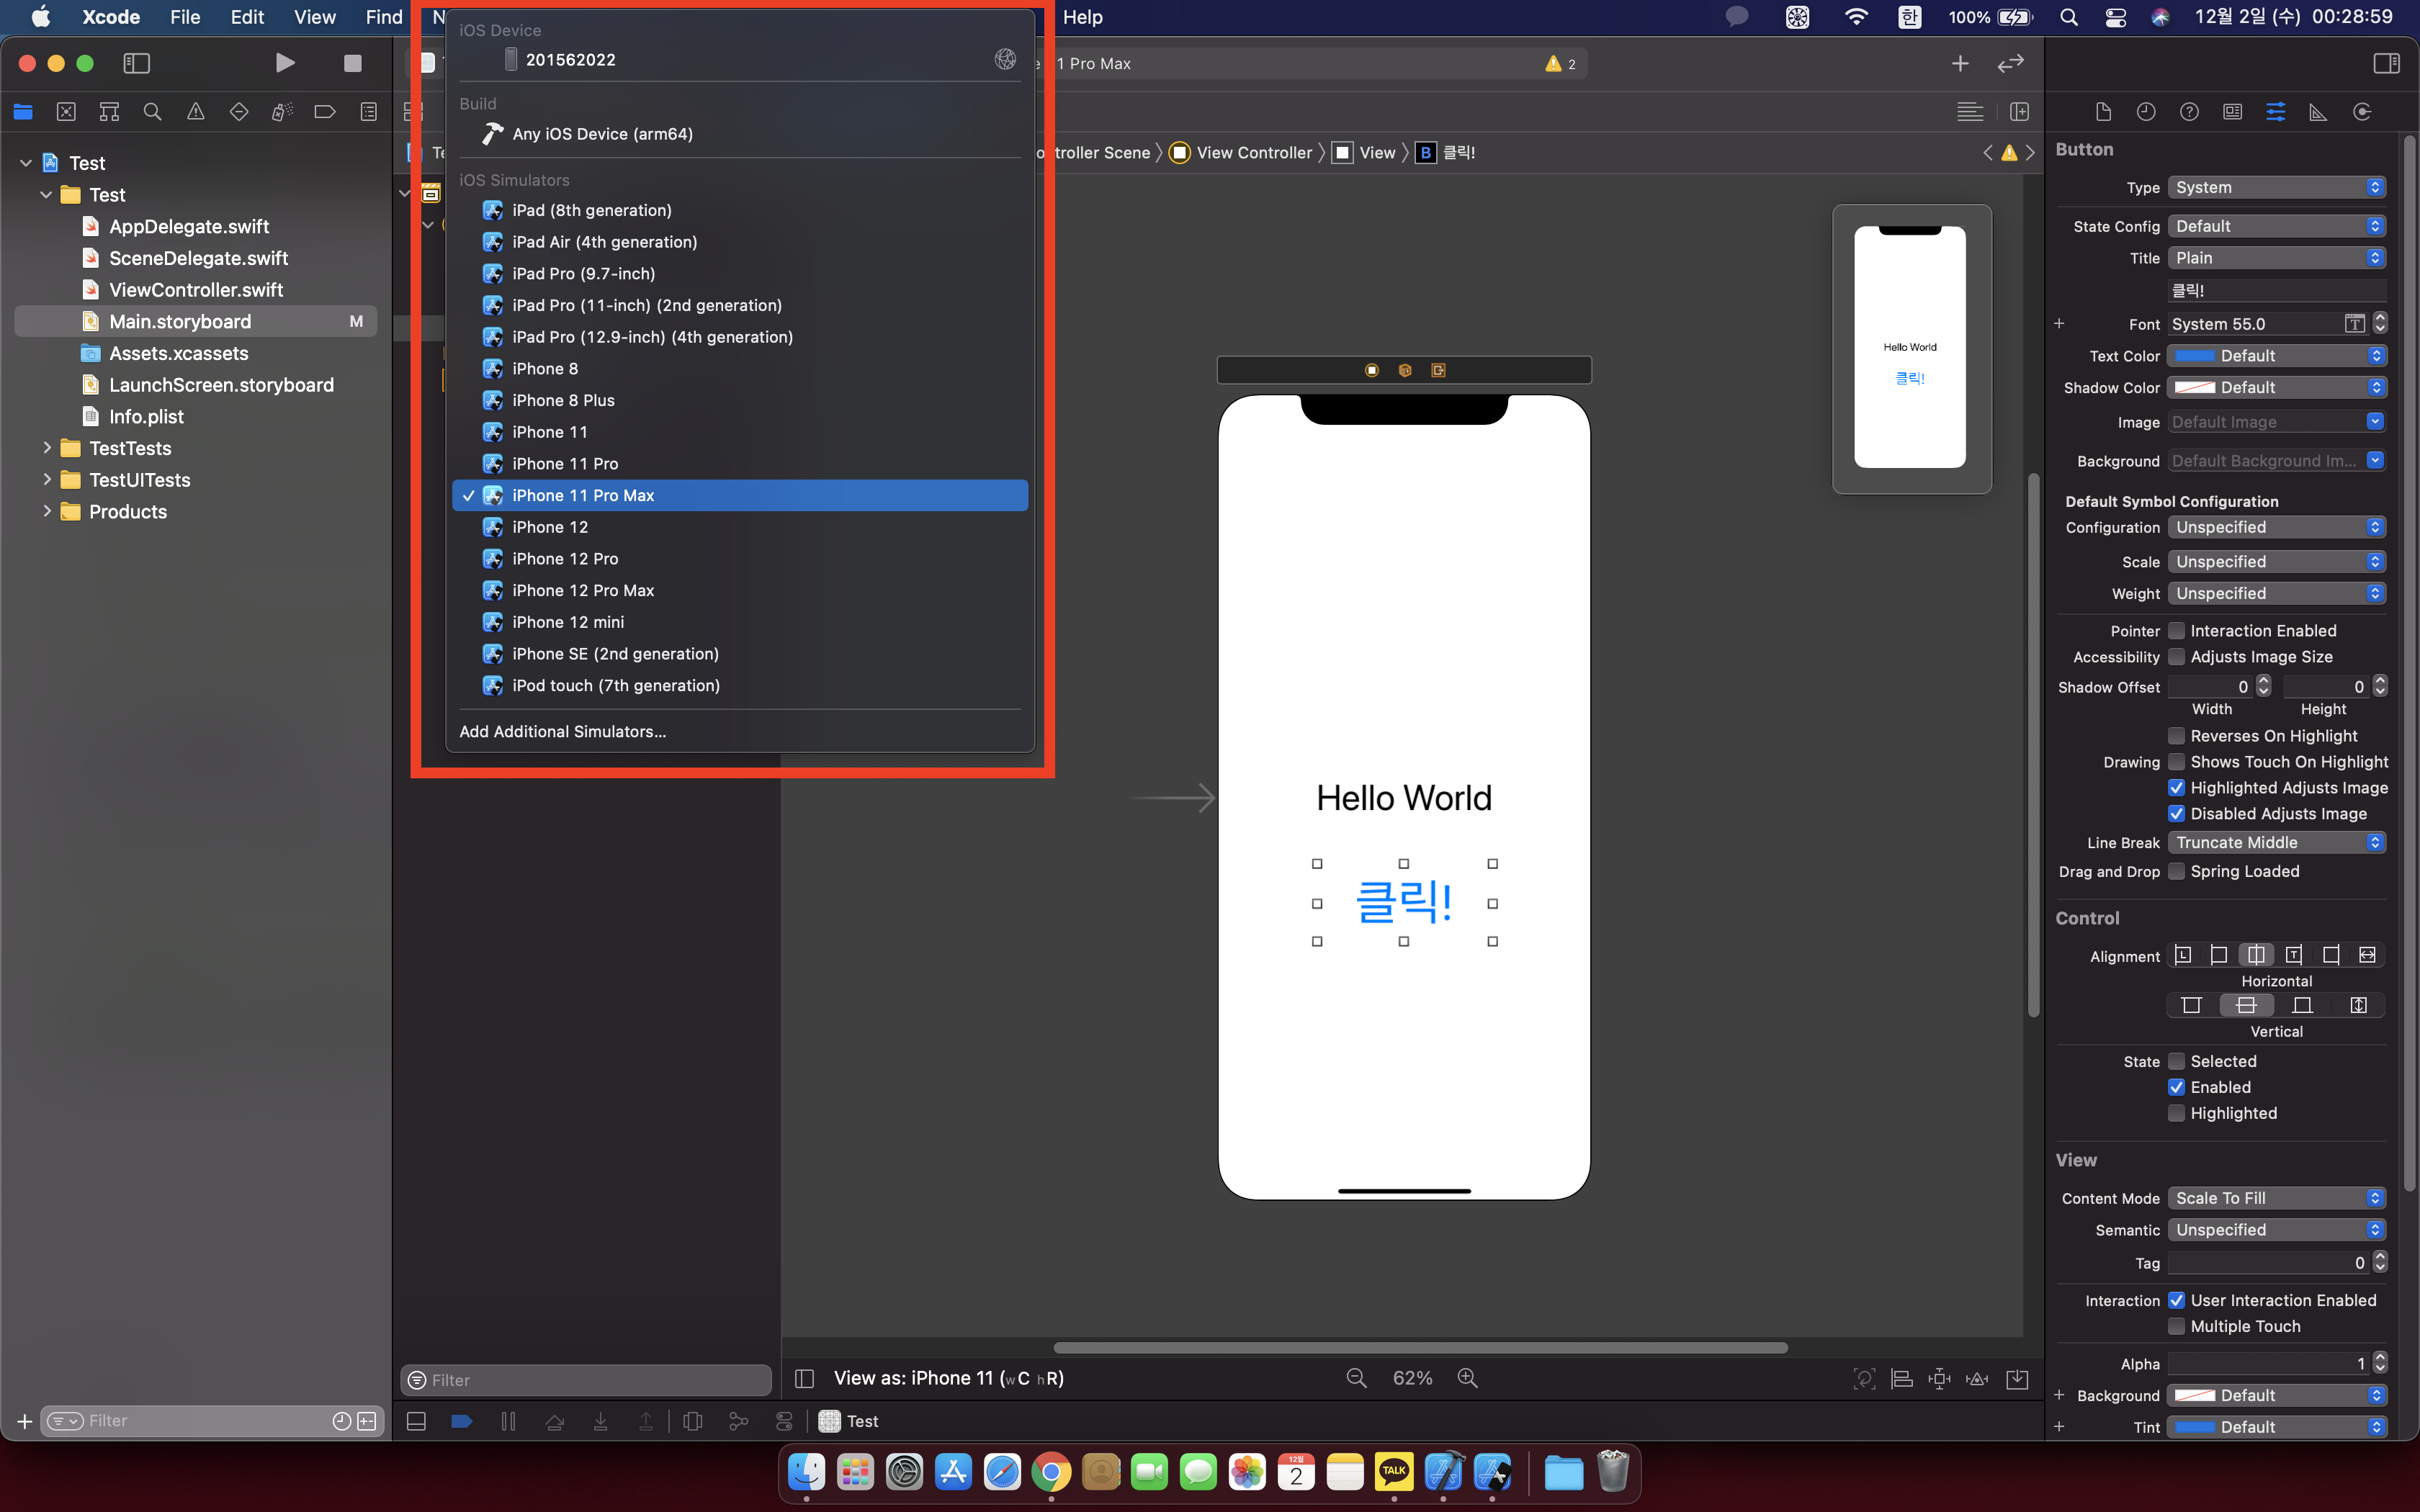The height and width of the screenshot is (1512, 2420).
Task: Collapse the Test project root
Action: click(26, 163)
